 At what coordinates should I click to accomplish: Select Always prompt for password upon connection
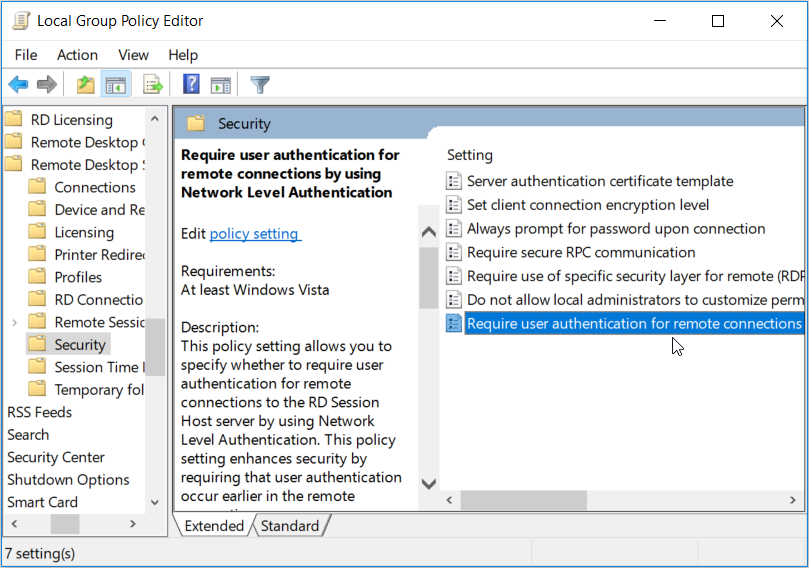(616, 229)
